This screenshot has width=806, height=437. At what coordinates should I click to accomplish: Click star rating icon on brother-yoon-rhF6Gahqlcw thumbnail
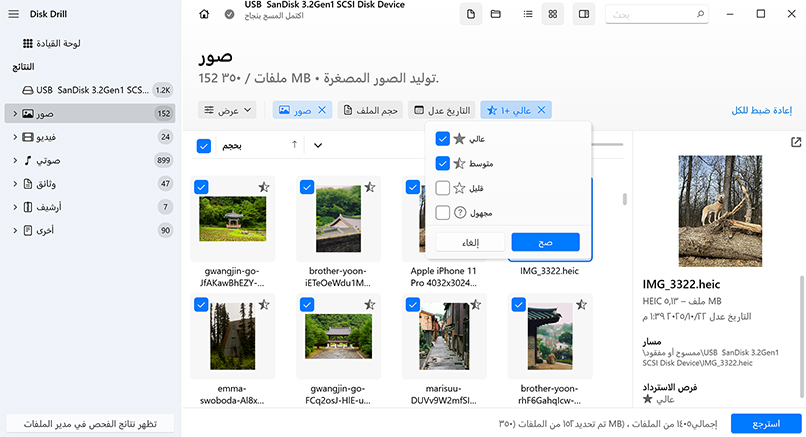(581, 305)
